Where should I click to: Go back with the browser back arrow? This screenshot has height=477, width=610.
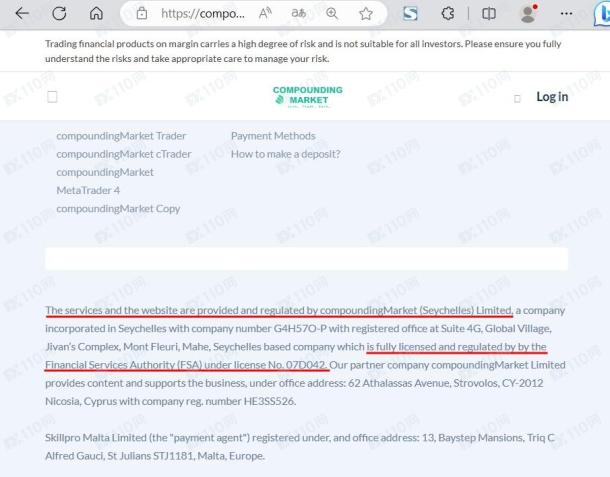click(22, 14)
